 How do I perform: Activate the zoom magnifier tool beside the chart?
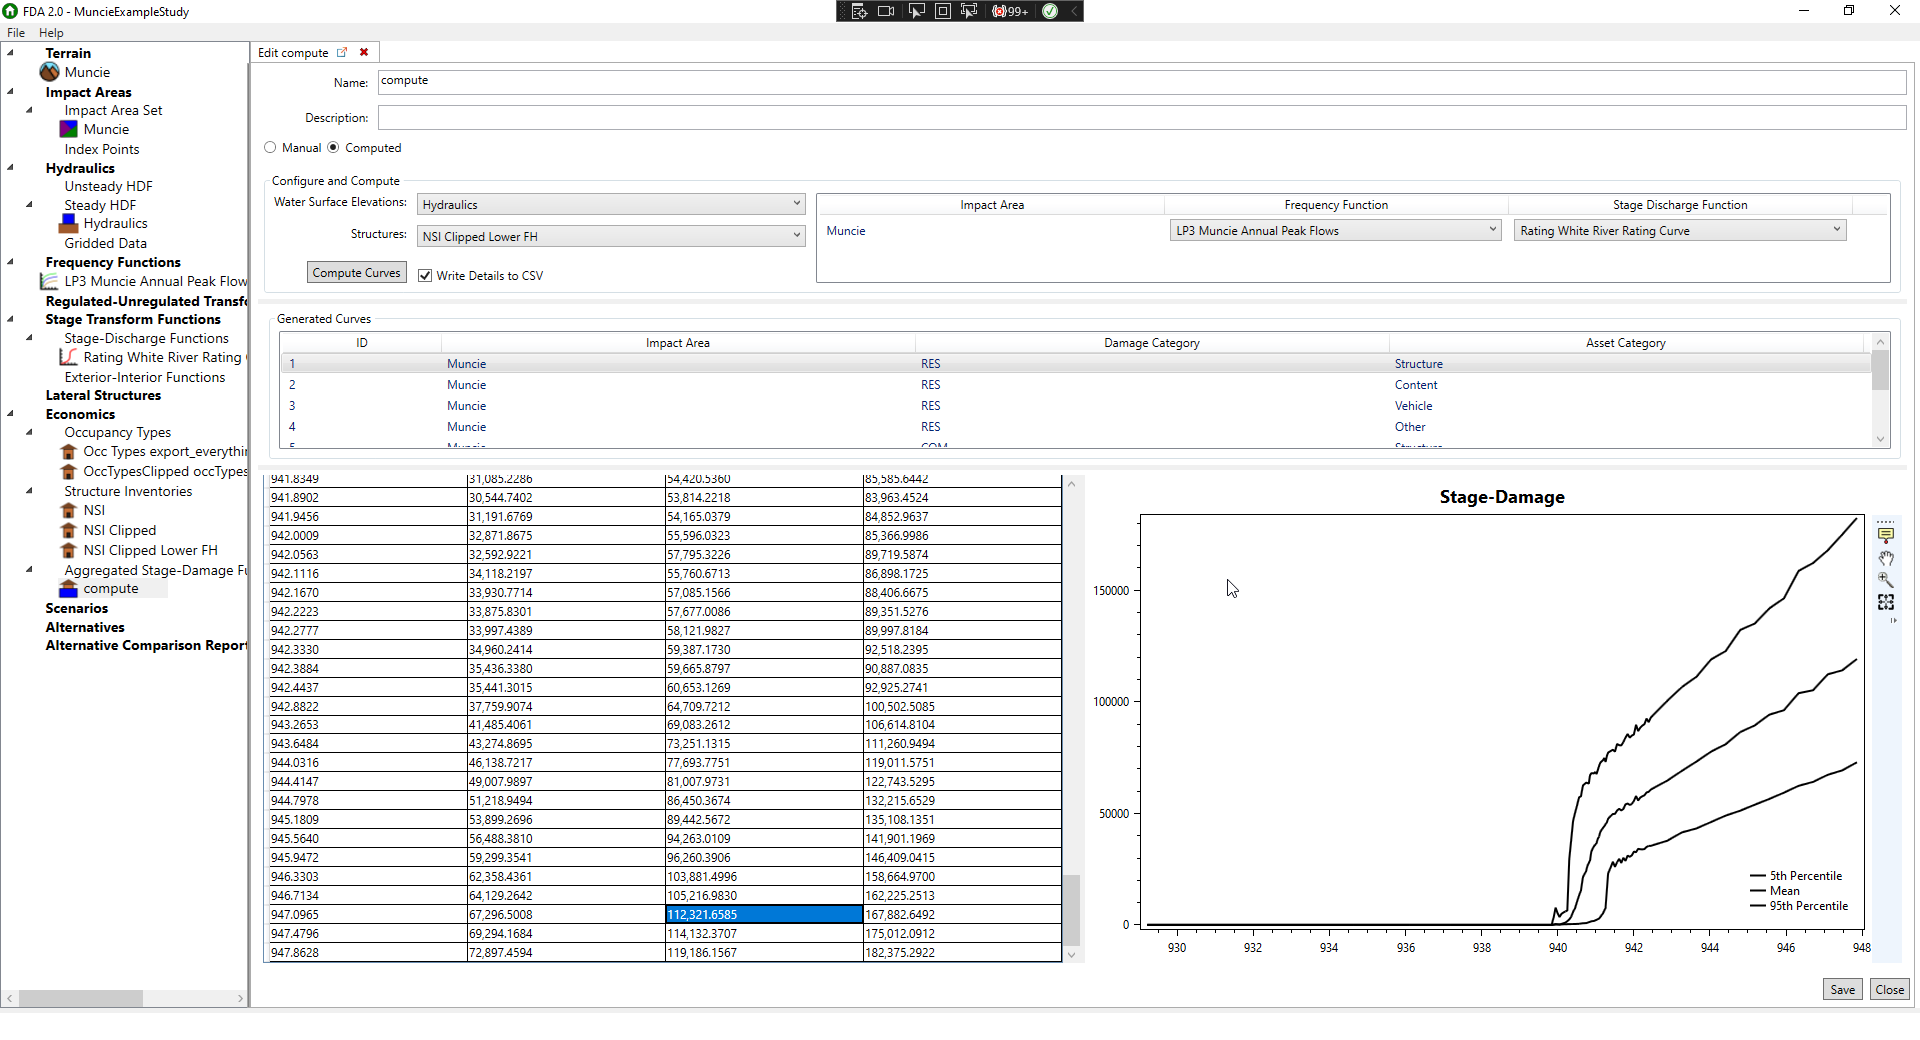1886,579
